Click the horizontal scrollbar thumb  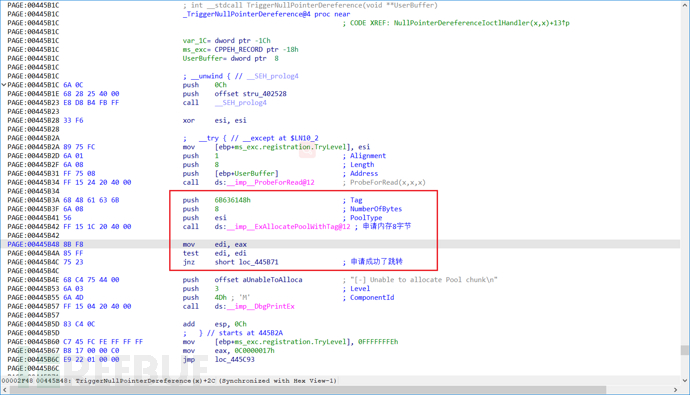point(308,390)
